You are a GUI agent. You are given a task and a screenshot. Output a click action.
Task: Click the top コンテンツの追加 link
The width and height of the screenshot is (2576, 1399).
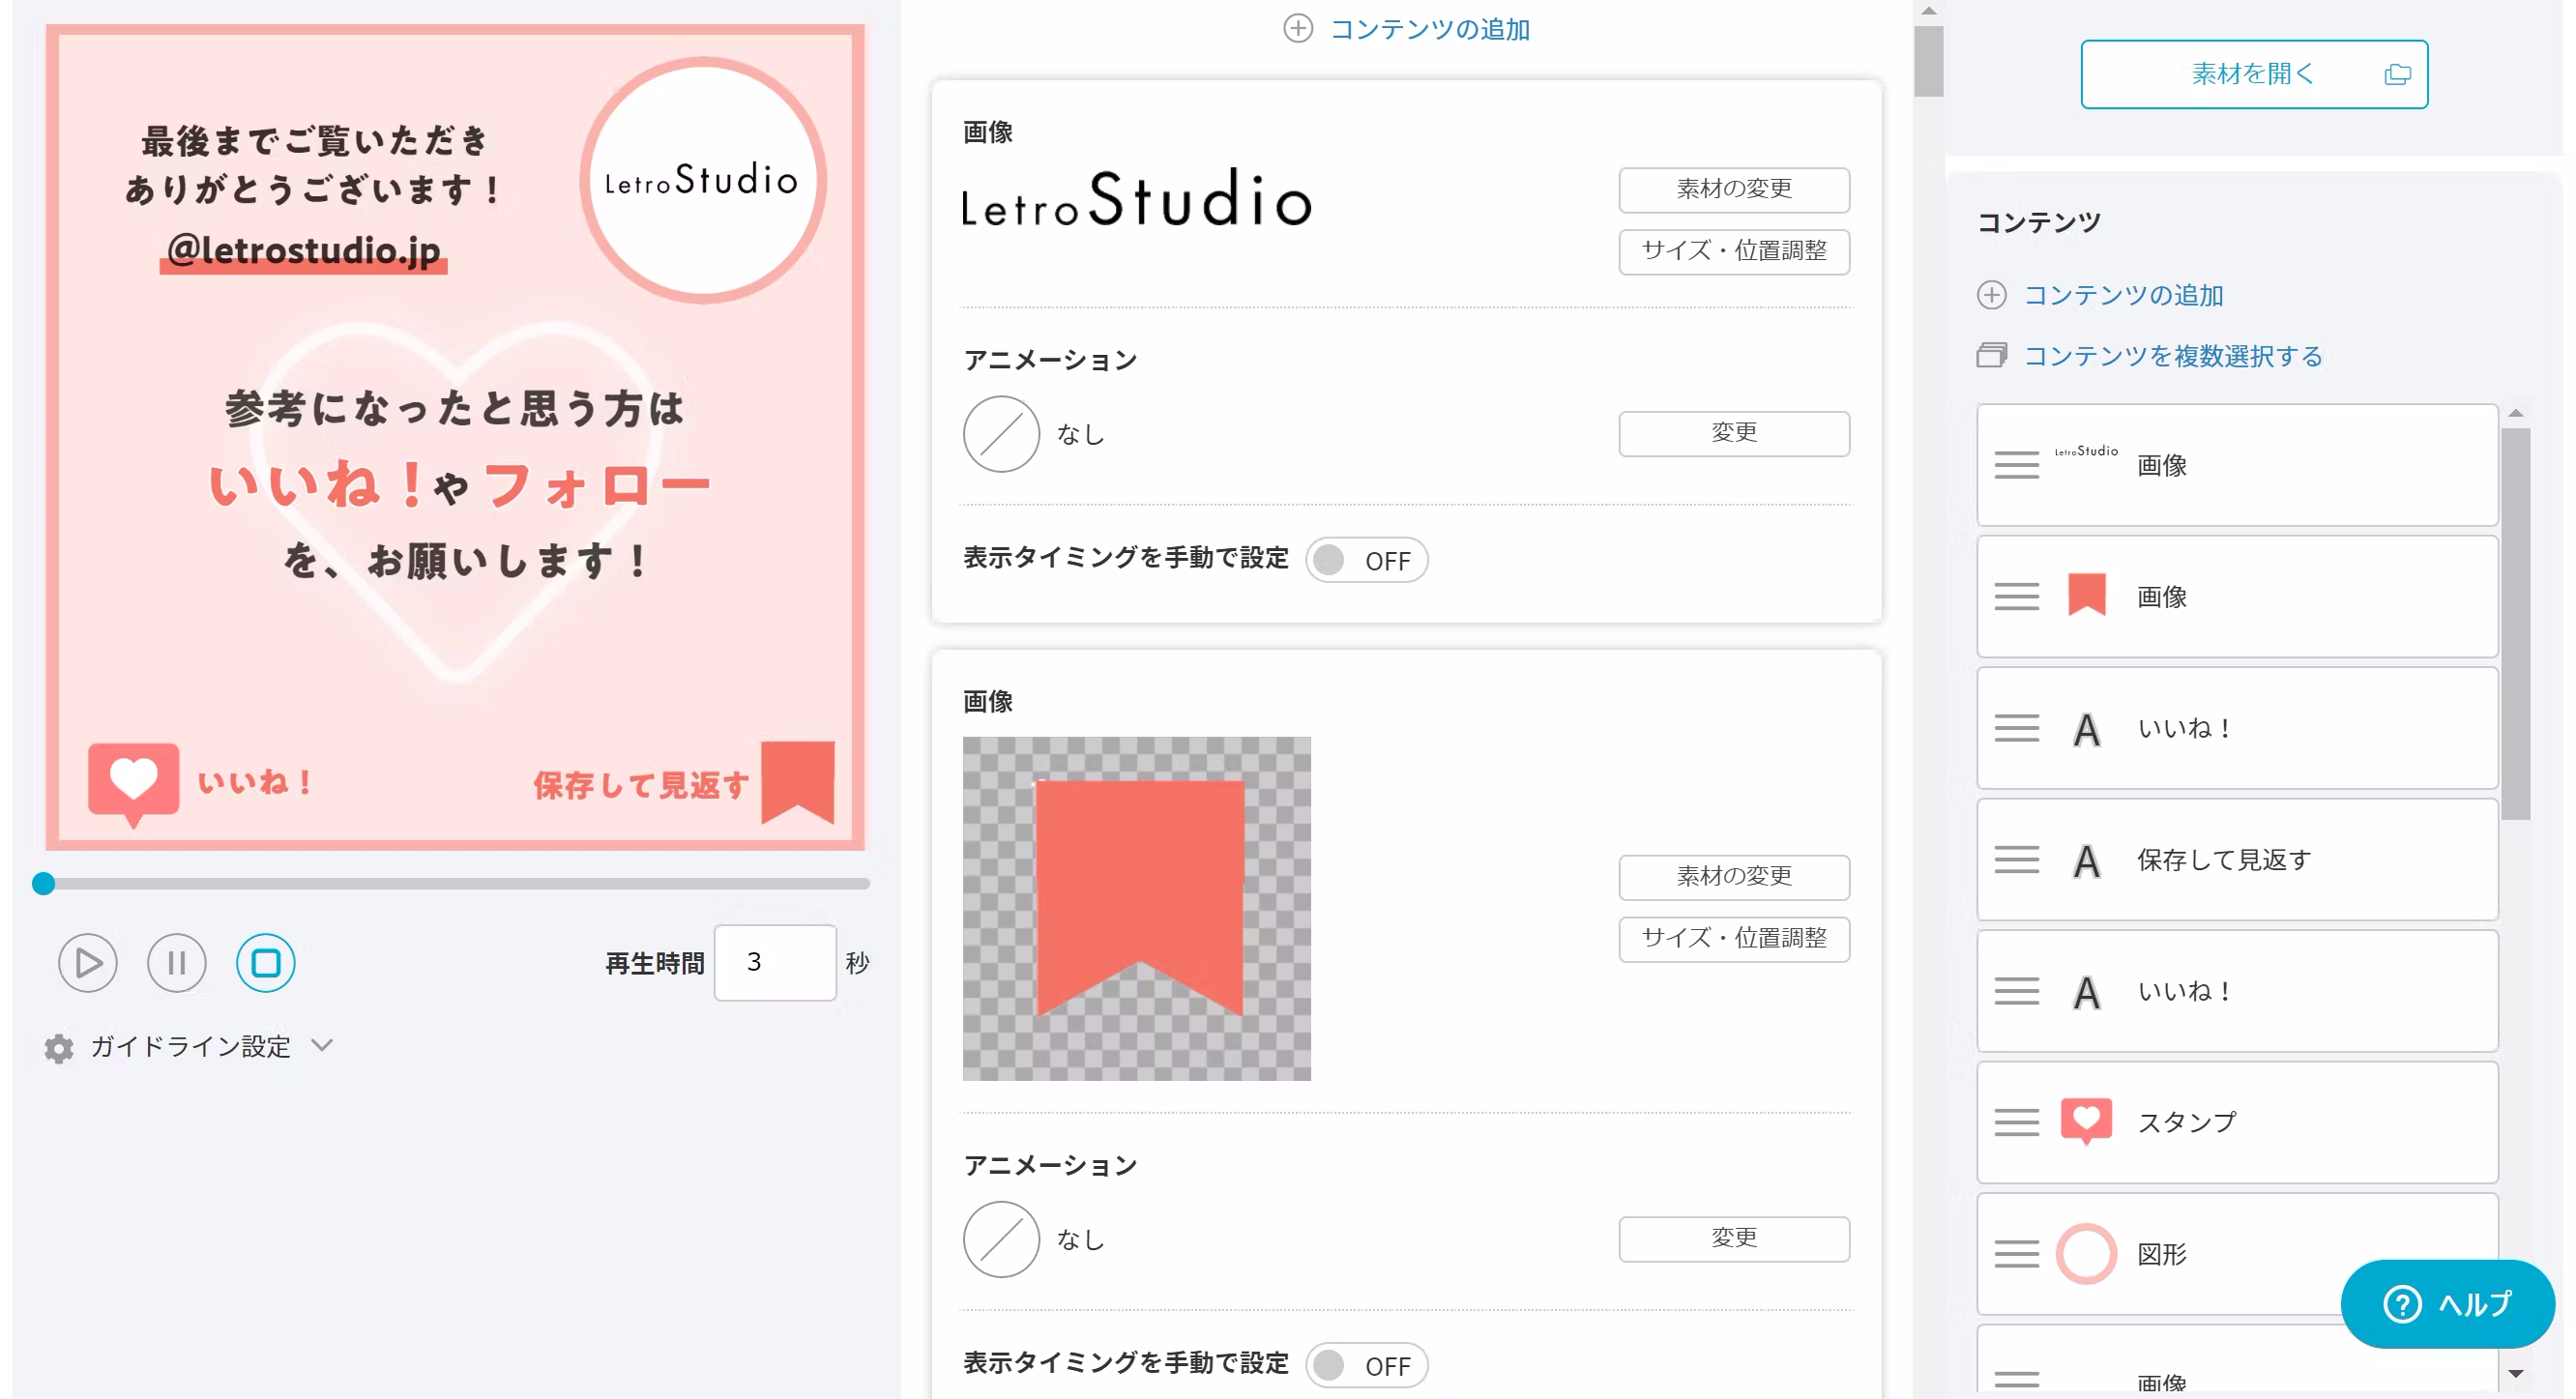[x=1430, y=29]
